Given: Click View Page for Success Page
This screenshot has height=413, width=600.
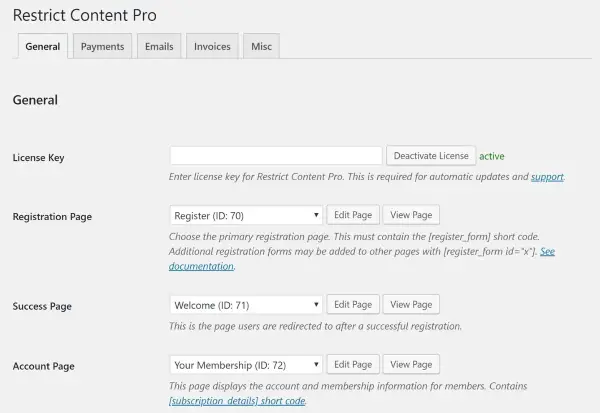Looking at the screenshot, I should [x=411, y=305].
